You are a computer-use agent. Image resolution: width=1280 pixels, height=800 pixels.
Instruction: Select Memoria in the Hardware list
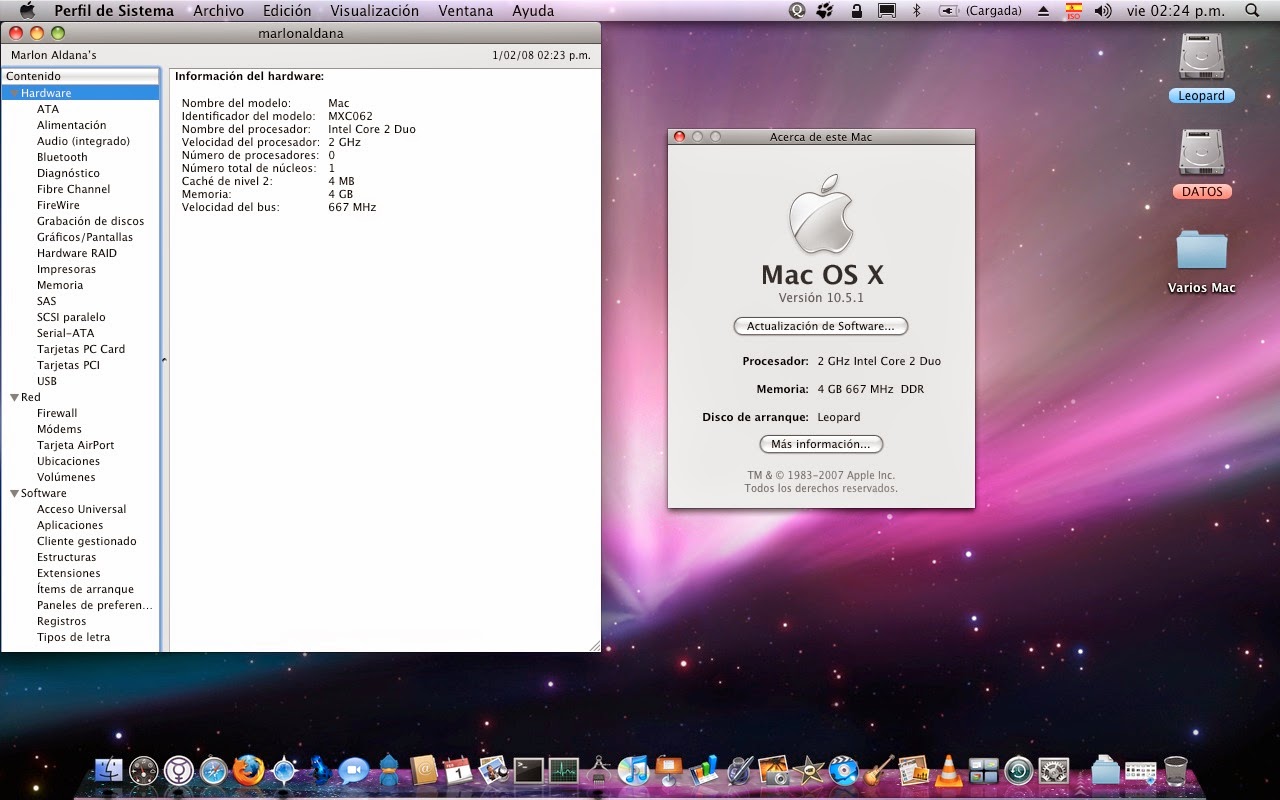tap(60, 285)
